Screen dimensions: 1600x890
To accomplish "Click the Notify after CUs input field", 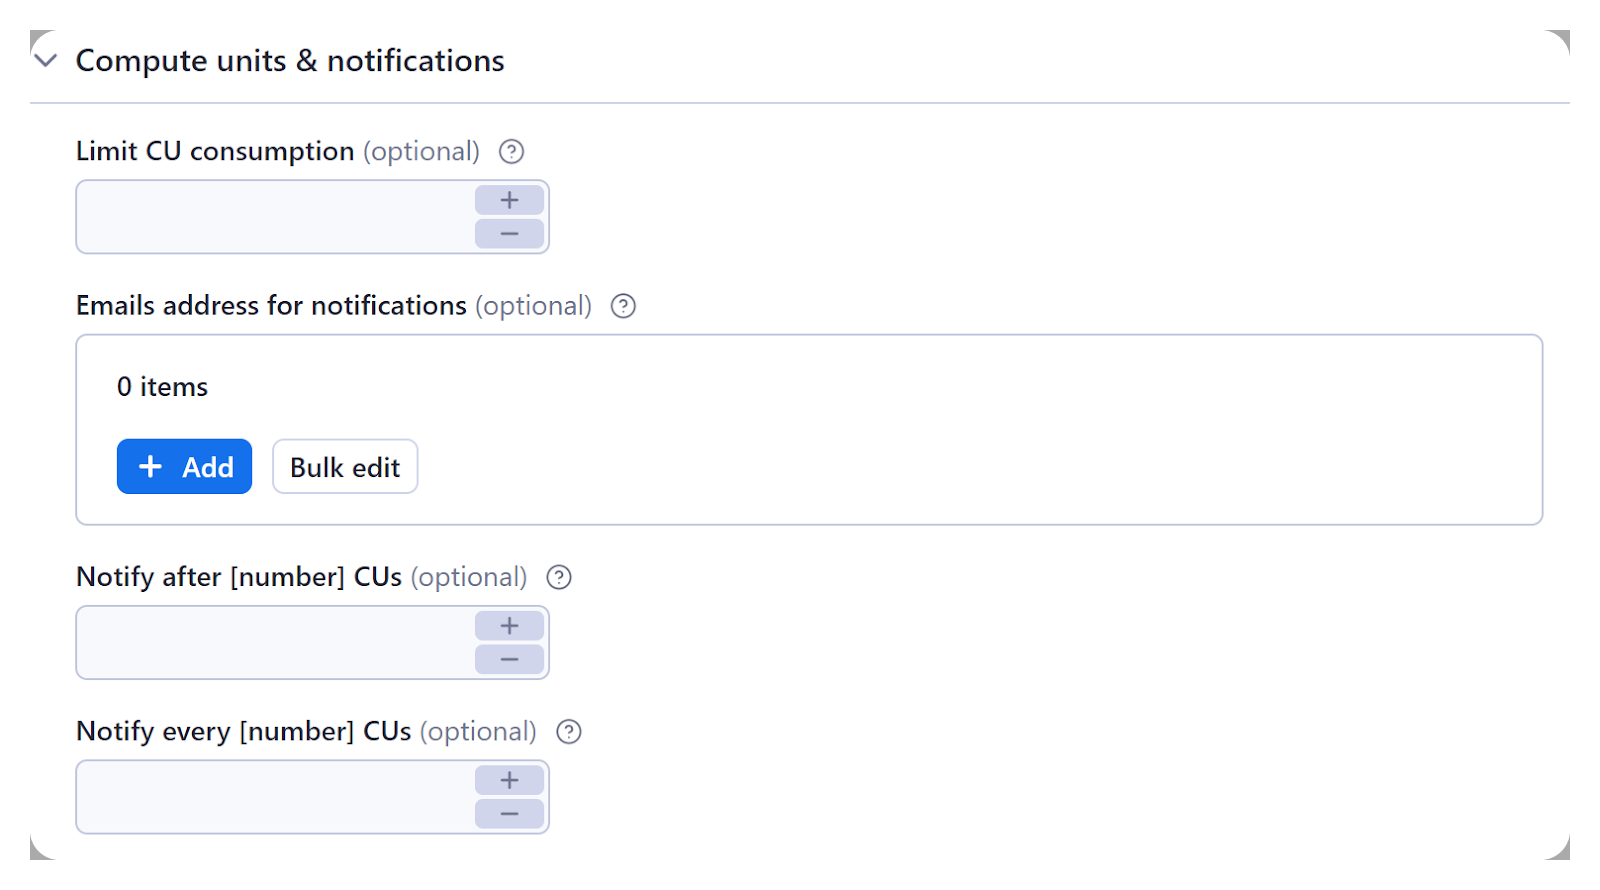I will pos(270,643).
